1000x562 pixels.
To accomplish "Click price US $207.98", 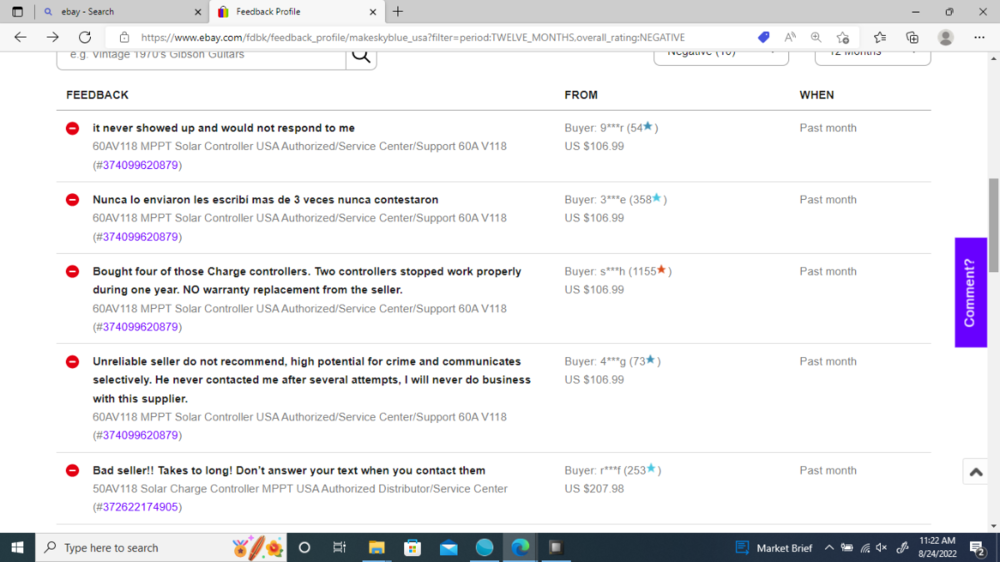I will [594, 489].
